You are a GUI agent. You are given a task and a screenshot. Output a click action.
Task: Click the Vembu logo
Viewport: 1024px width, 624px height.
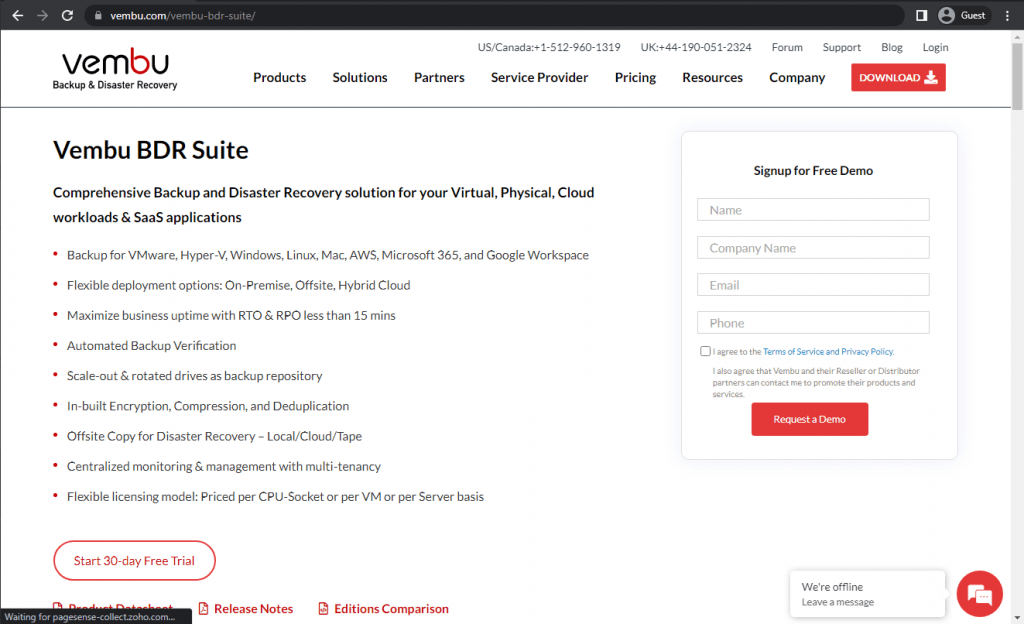click(115, 69)
